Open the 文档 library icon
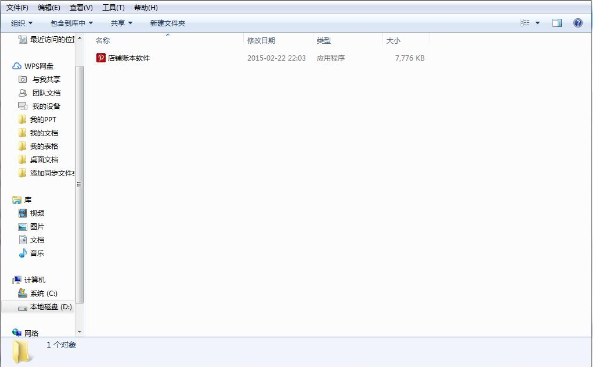This screenshot has width=593, height=367. pyautogui.click(x=23, y=240)
